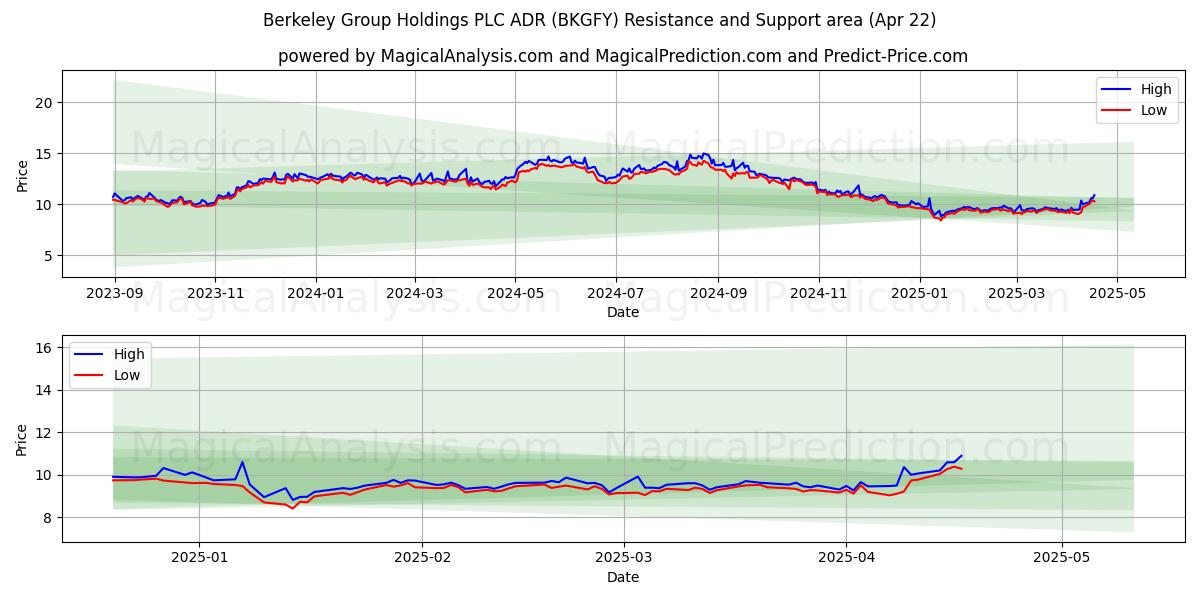Click the '2025-05' tick label in top chart
Screen dimensions: 1200x600
[1118, 293]
